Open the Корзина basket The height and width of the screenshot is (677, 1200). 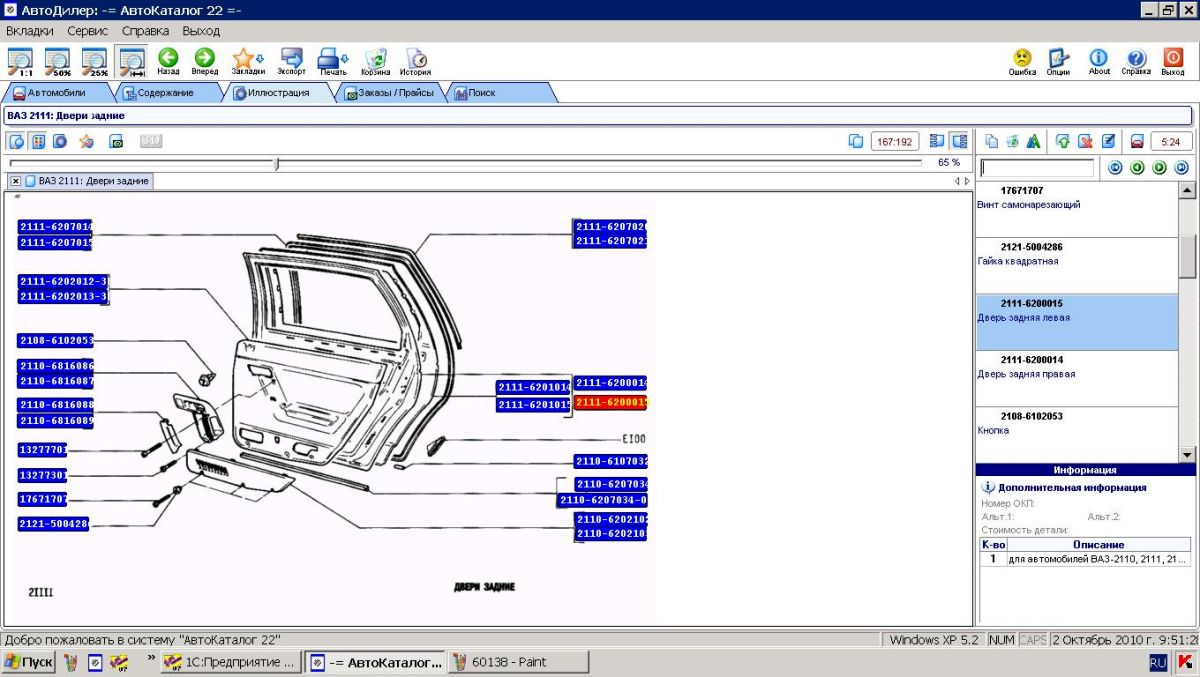(x=376, y=62)
